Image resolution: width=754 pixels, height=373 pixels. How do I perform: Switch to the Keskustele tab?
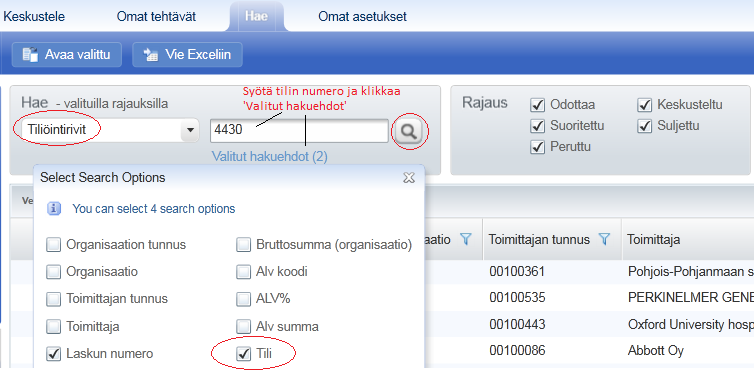coord(34,16)
